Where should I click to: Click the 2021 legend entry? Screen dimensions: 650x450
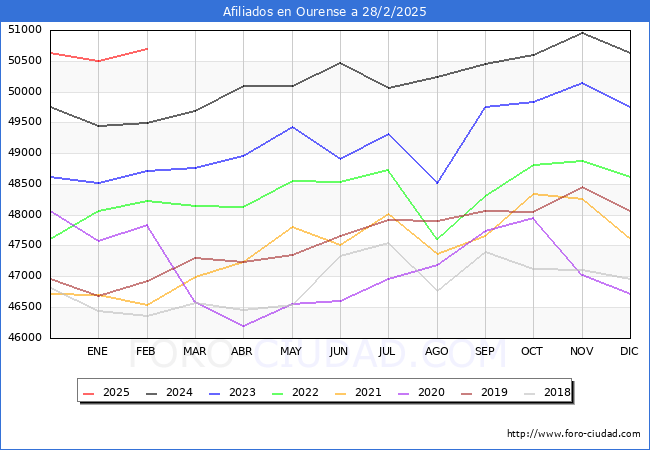(358, 392)
